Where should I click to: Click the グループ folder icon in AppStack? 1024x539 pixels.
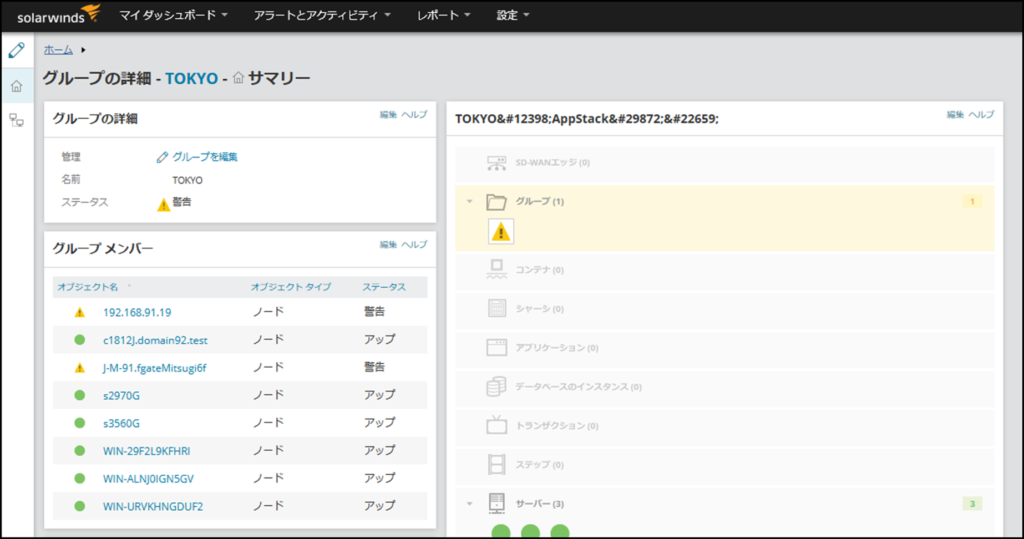(x=496, y=201)
